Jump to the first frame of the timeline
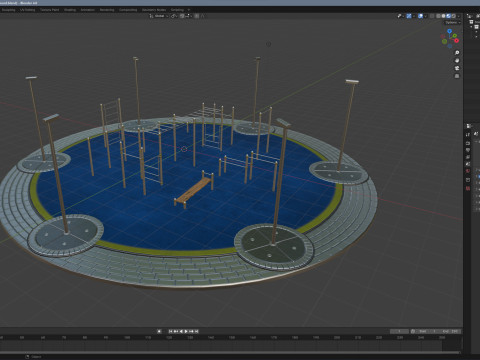The width and height of the screenshot is (480, 360). tap(170, 331)
